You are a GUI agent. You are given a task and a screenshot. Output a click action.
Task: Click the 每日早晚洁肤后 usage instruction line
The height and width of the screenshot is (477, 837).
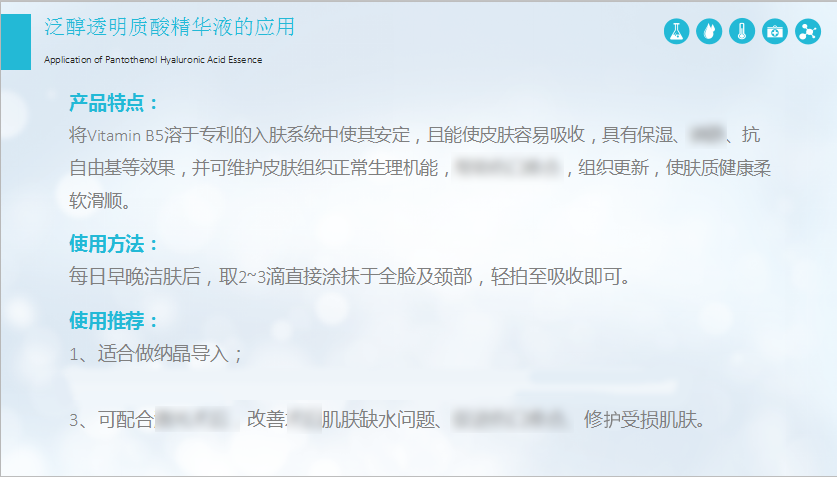350,276
